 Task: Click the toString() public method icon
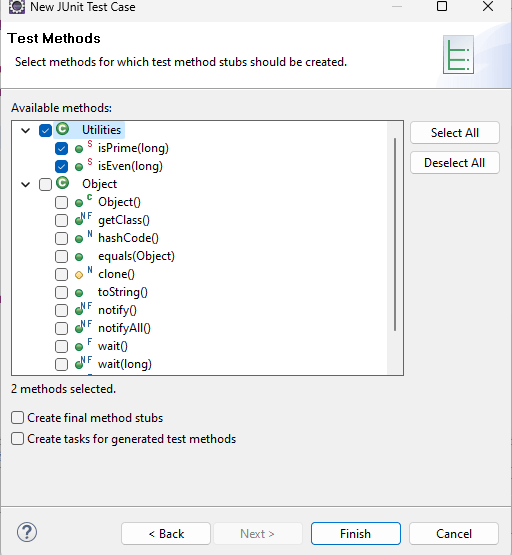79,293
